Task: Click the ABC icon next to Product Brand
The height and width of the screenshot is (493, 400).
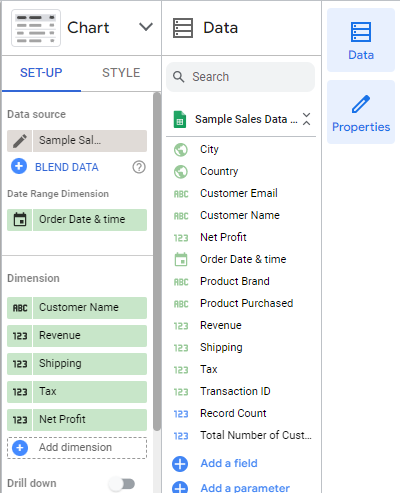Action: coord(181,282)
